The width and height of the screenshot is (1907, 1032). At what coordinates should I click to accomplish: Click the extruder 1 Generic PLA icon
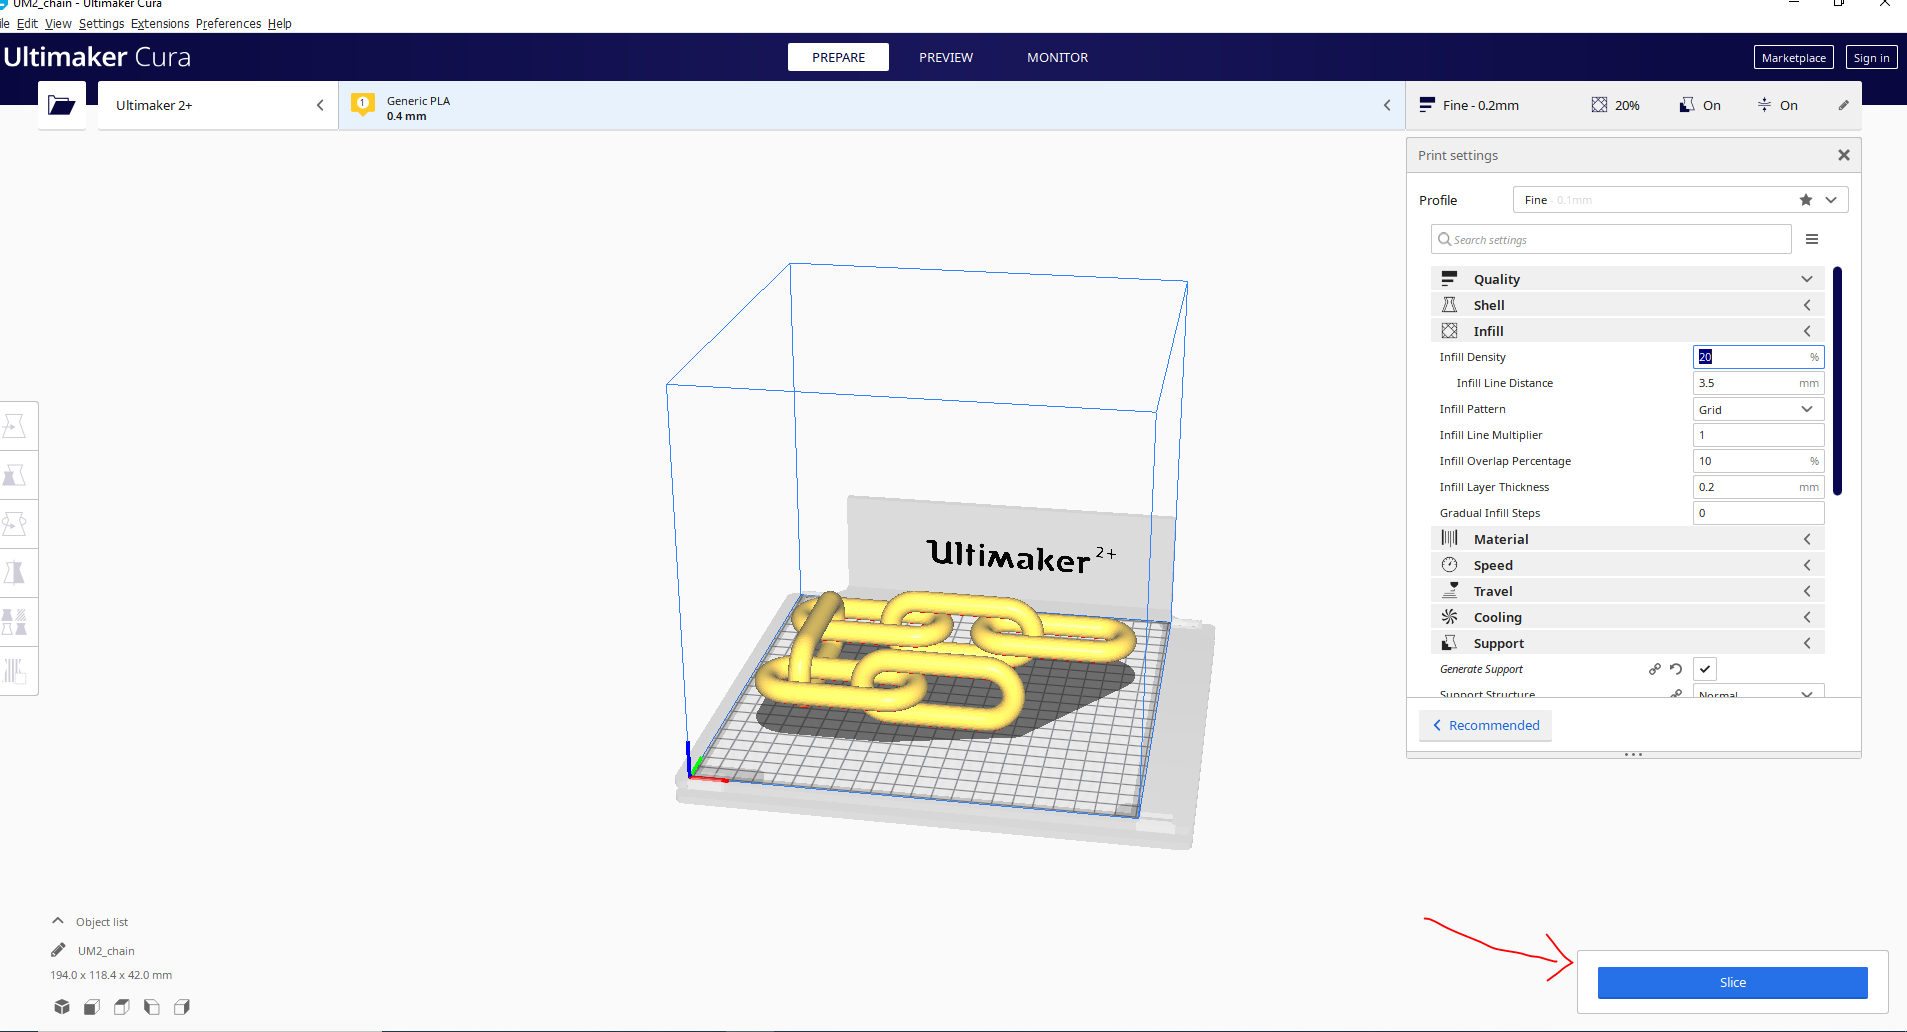(363, 104)
